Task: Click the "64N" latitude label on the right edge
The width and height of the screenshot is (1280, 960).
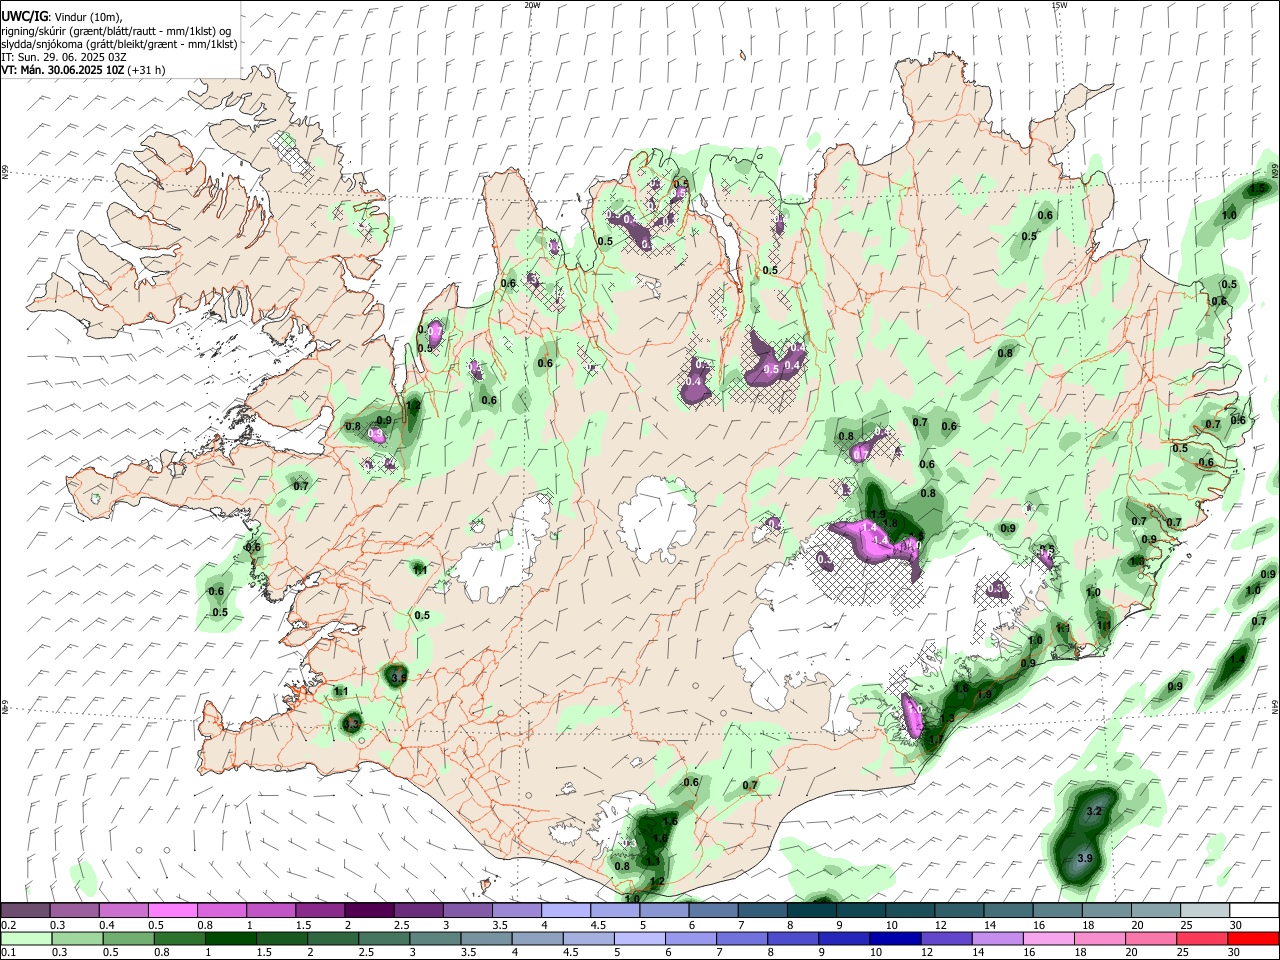Action: [x=1275, y=705]
